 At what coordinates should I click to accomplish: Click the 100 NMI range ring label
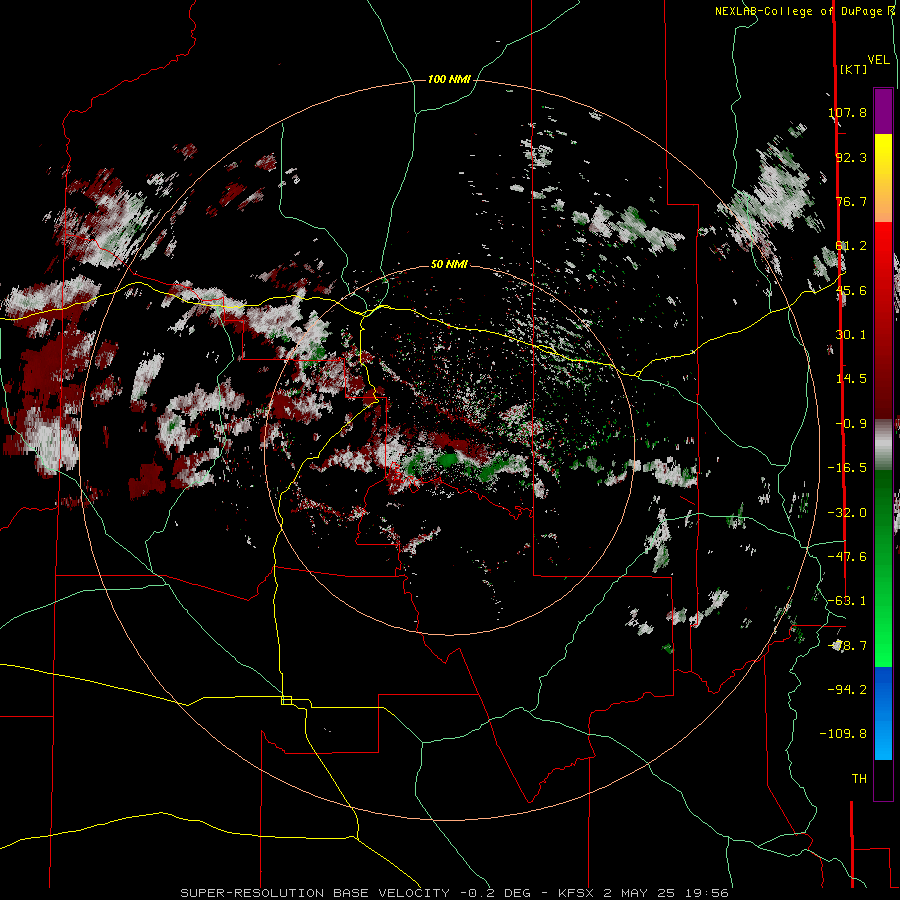pyautogui.click(x=449, y=79)
